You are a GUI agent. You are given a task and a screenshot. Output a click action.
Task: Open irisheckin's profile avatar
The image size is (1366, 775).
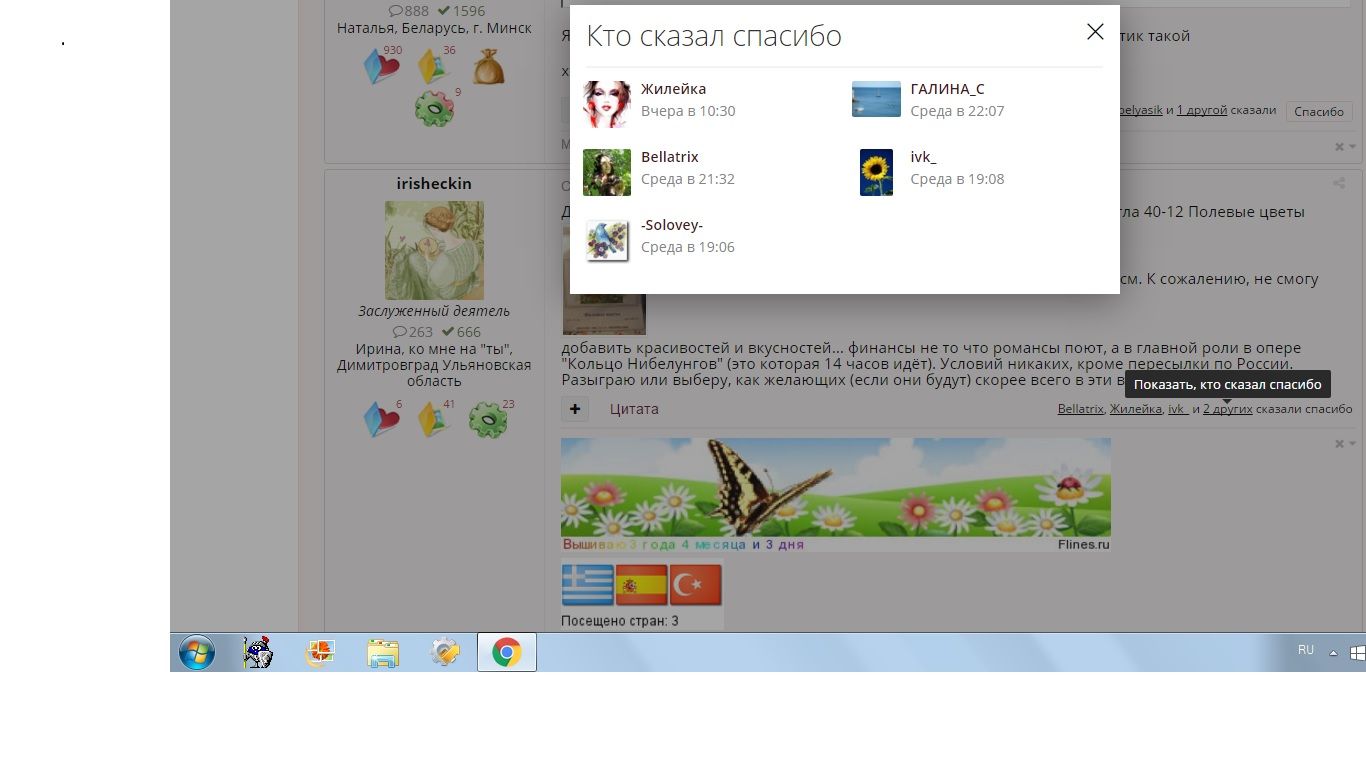434,250
